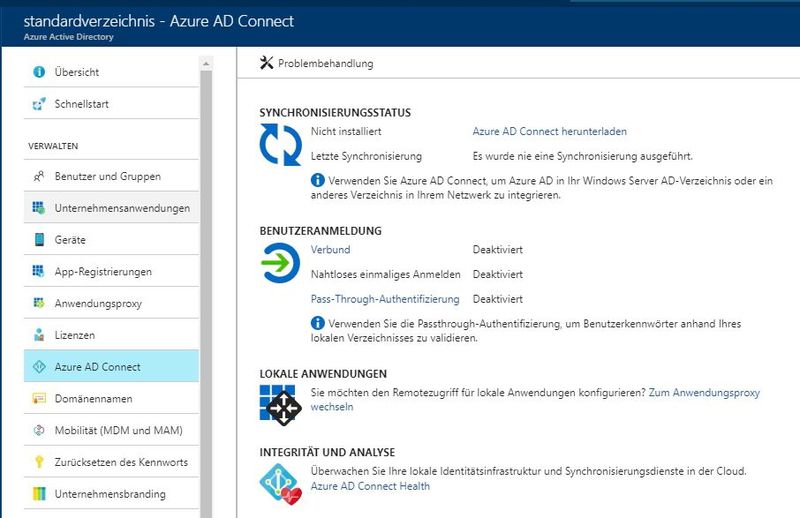Click the sidebar scrollbar up arrow
Viewport: 800px width, 518px height.
click(206, 64)
